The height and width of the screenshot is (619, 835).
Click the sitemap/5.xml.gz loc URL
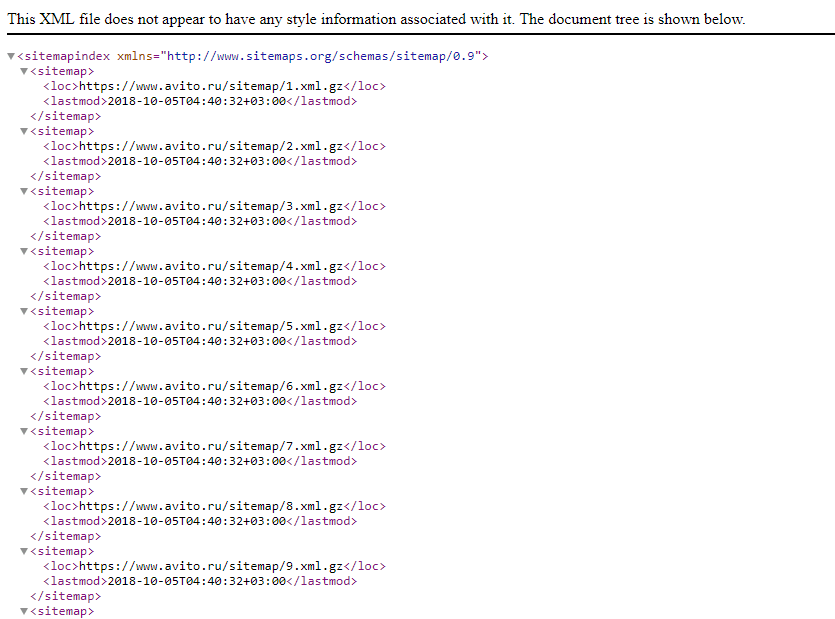(x=211, y=327)
